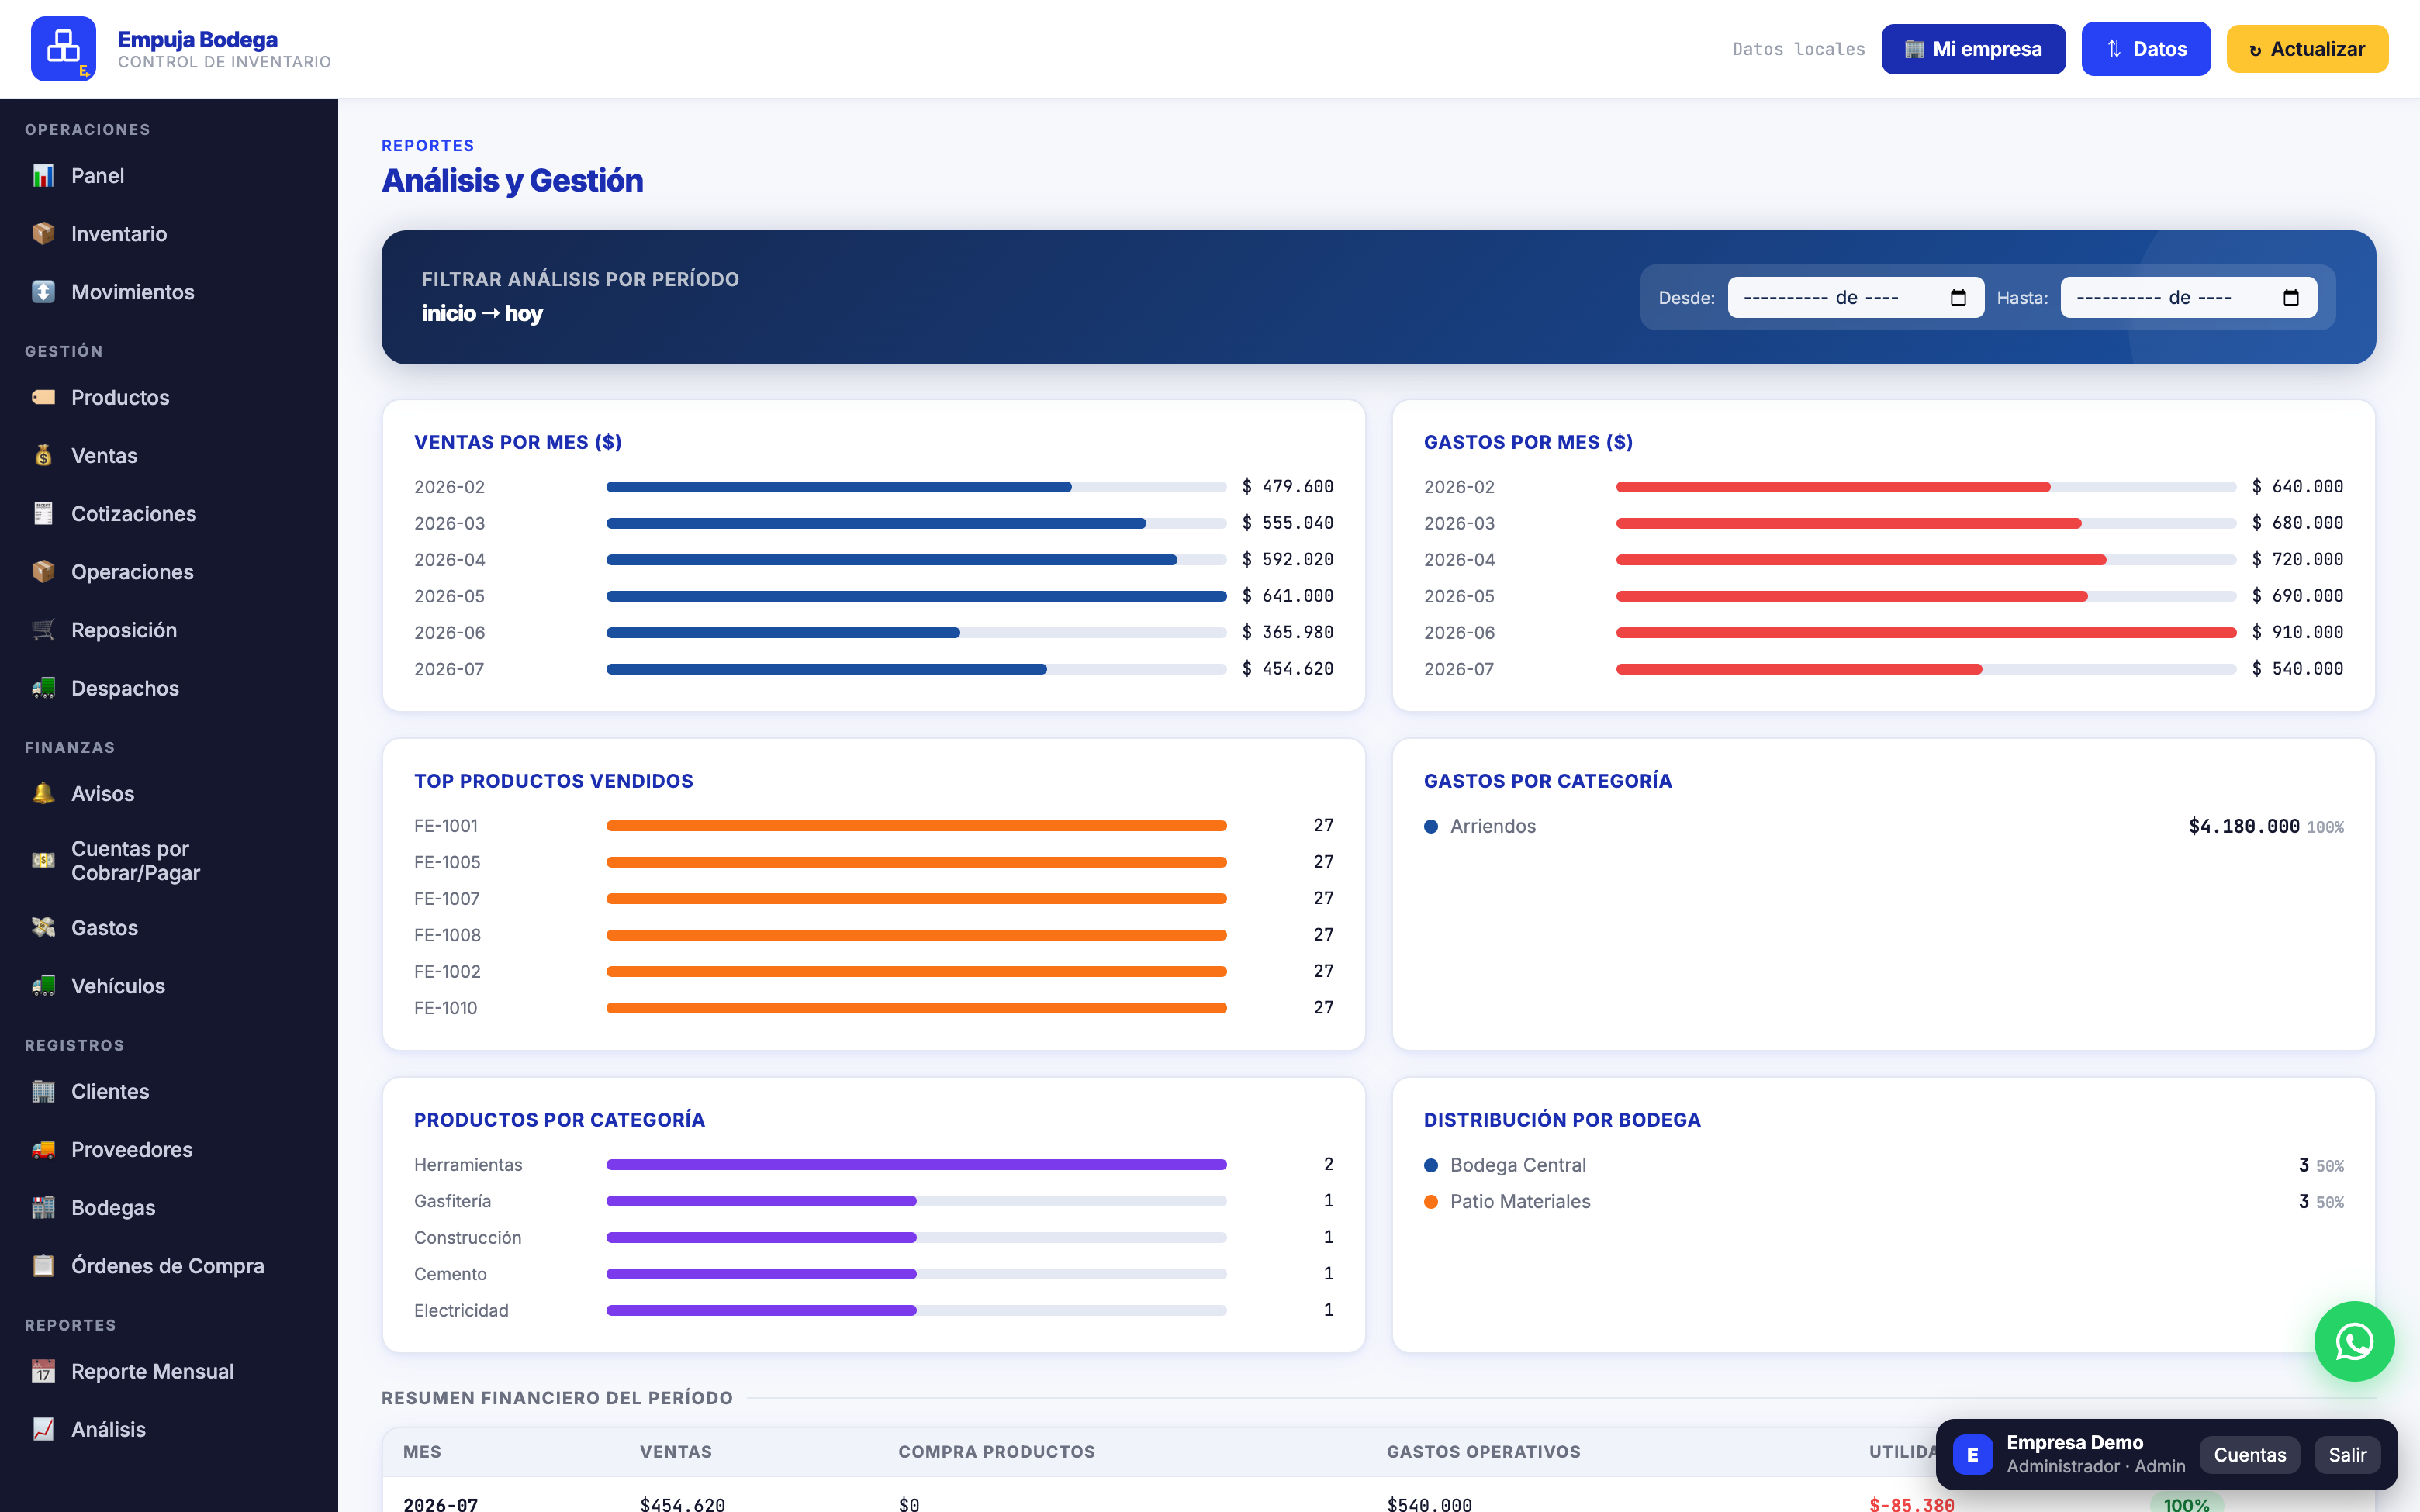This screenshot has width=2420, height=1512.
Task: Click the Proveedores delivery truck icon
Action: 43,1150
